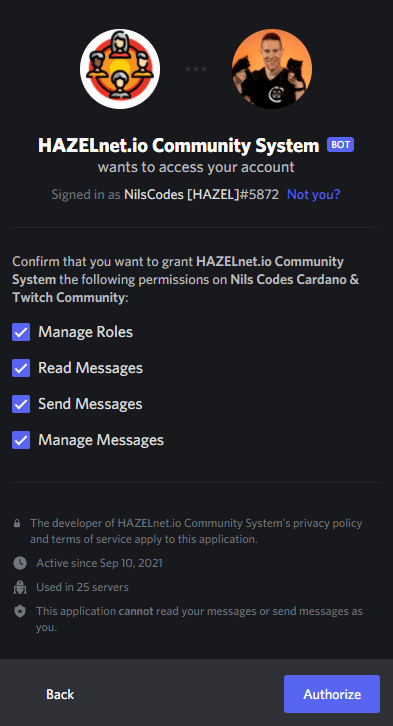Viewport: 393px width, 726px height.
Task: Click the BOT badge next to app name
Action: click(x=340, y=144)
